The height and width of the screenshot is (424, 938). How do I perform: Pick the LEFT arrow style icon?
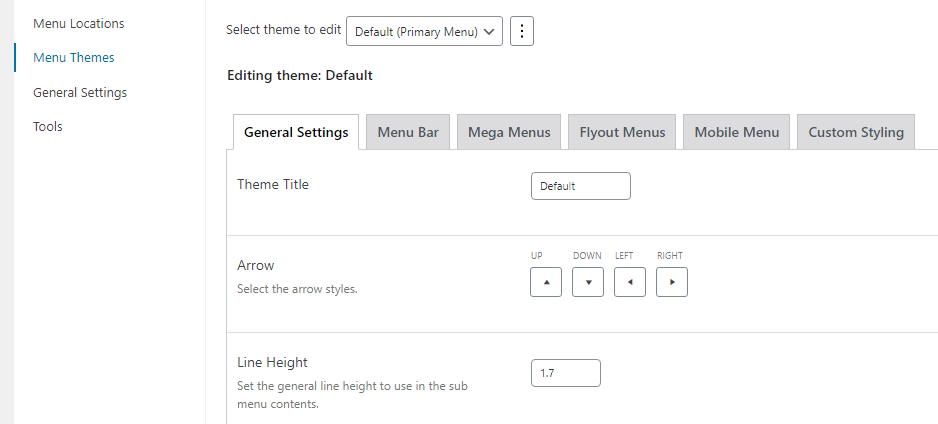point(630,282)
